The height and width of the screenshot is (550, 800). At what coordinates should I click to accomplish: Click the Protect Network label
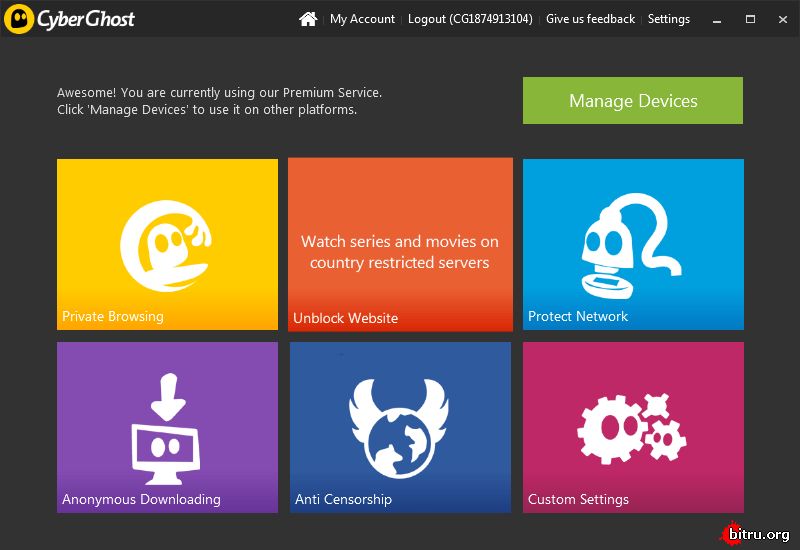(578, 316)
